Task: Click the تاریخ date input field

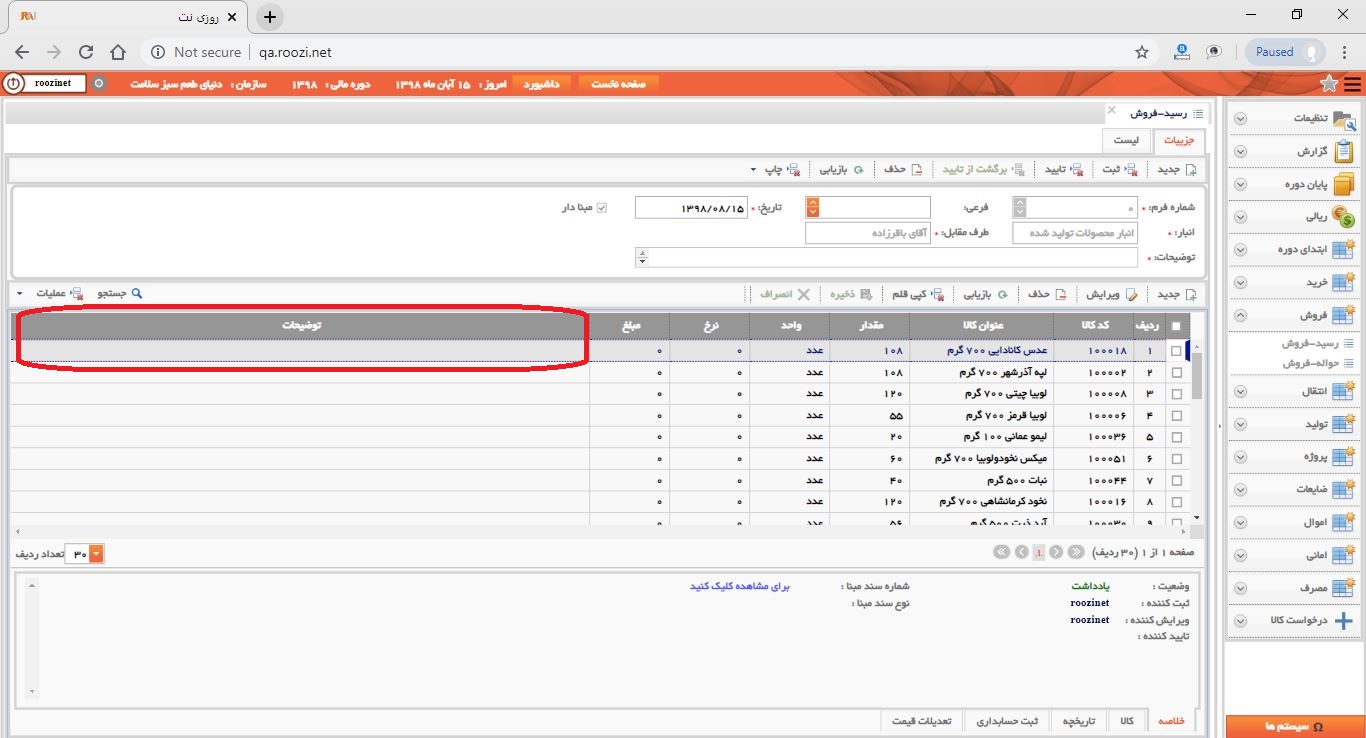Action: click(x=691, y=208)
